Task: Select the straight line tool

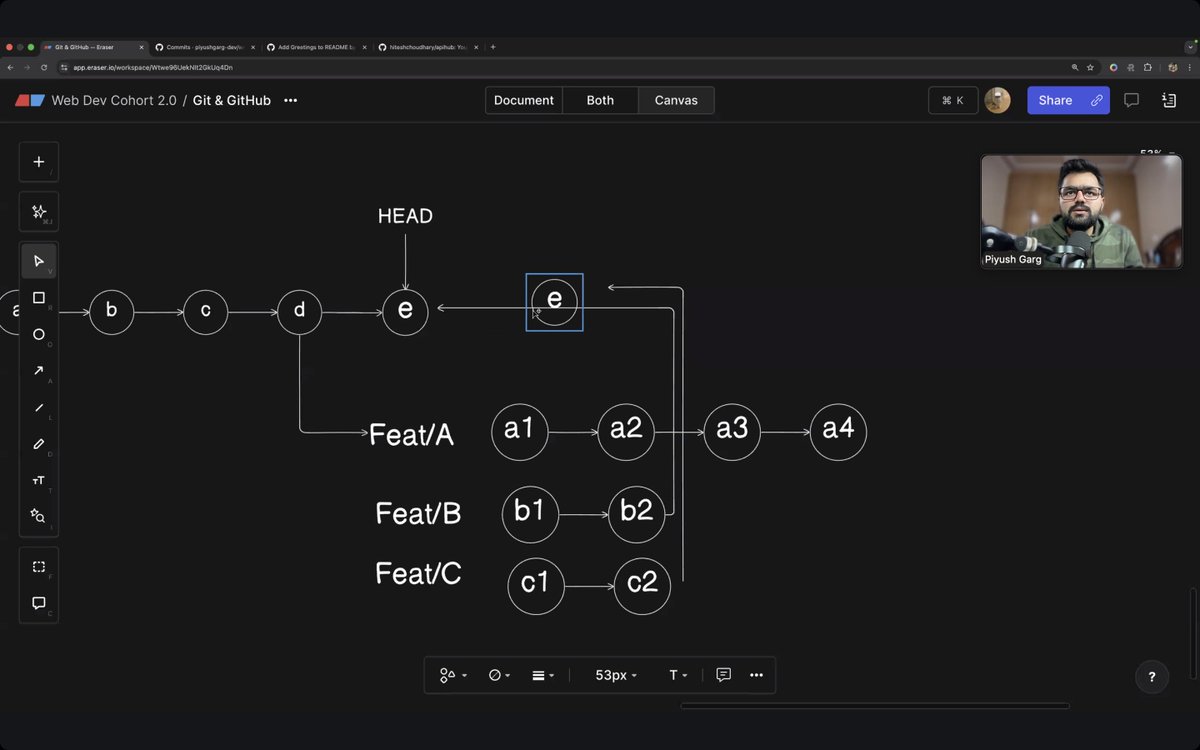Action: 39,407
